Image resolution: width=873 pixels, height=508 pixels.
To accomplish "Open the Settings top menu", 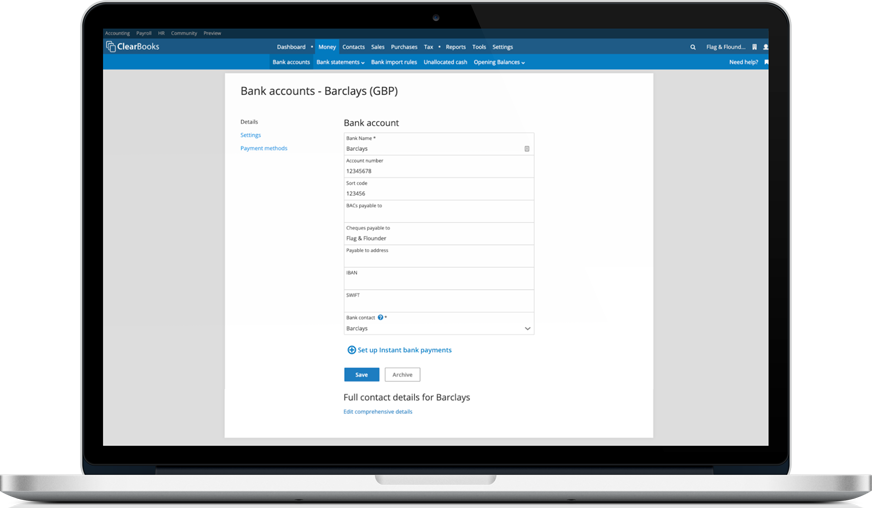I will (503, 47).
